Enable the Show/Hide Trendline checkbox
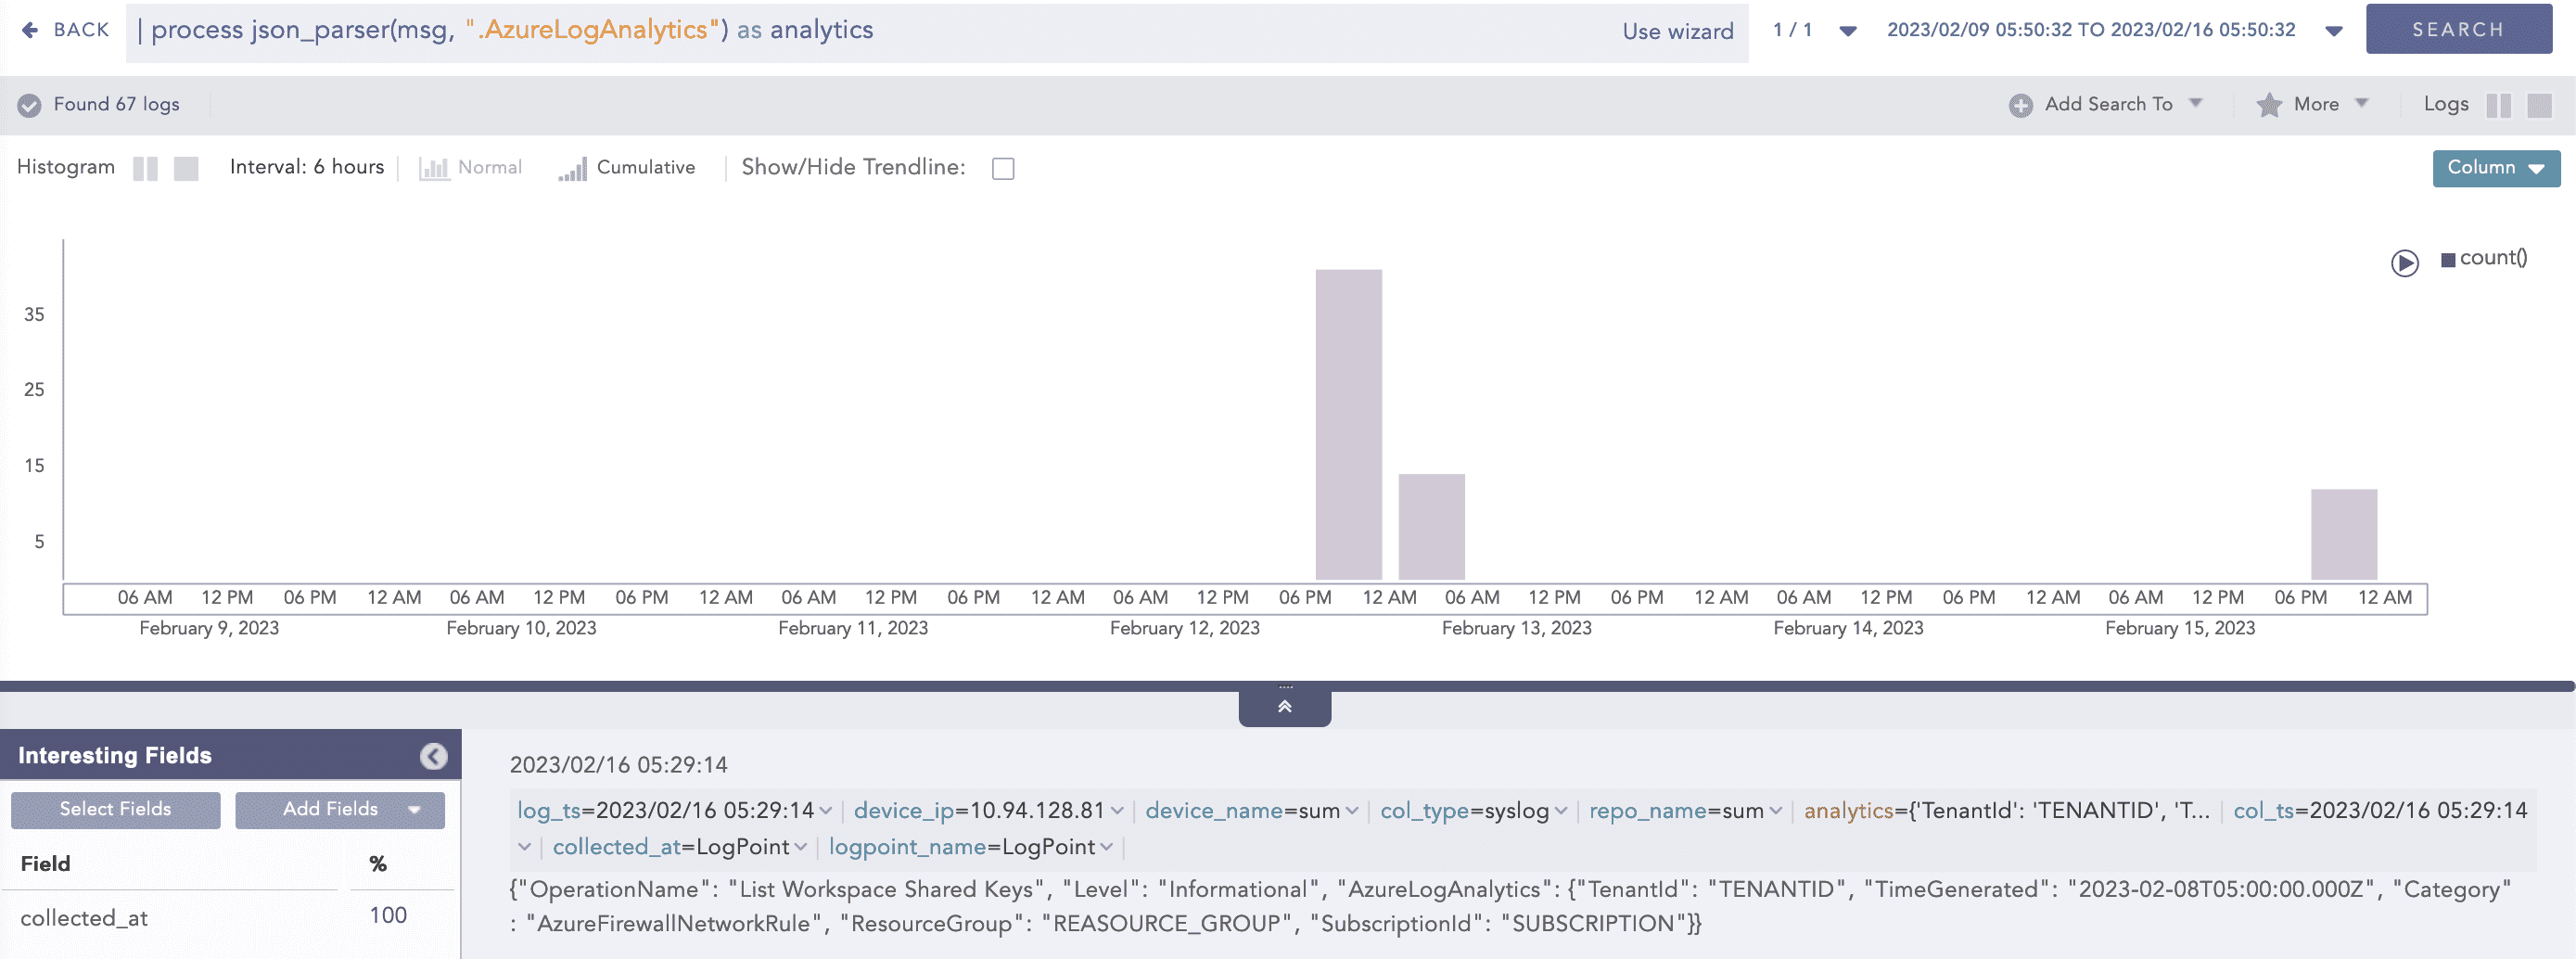Viewport: 2576px width, 959px height. click(x=1003, y=168)
